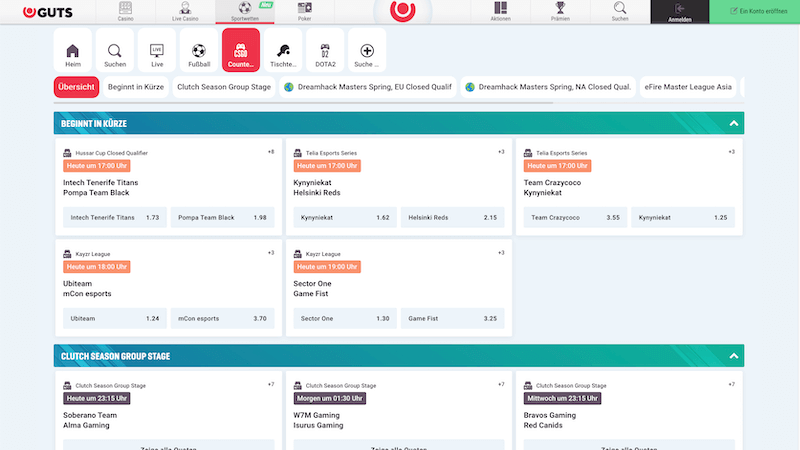Open eFire Master League Asia tab
800x450 pixels.
(x=688, y=87)
